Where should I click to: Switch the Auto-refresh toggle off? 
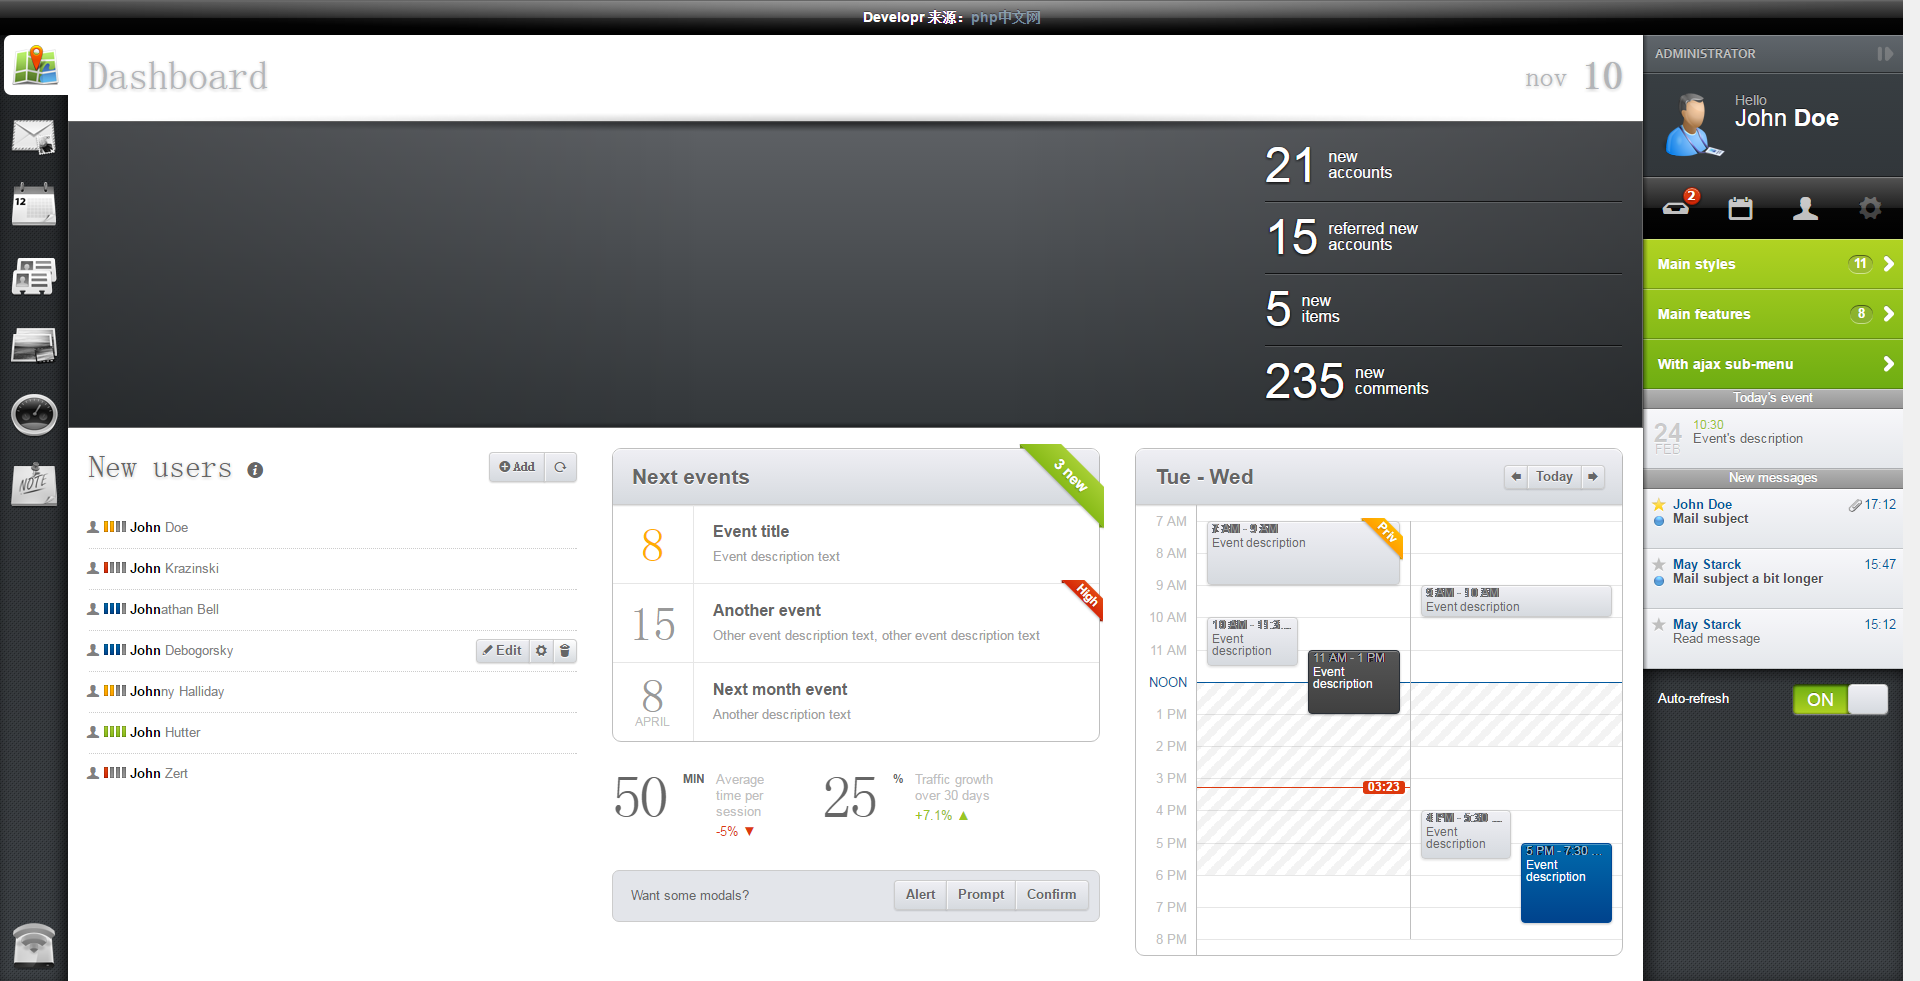pyautogui.click(x=1840, y=700)
